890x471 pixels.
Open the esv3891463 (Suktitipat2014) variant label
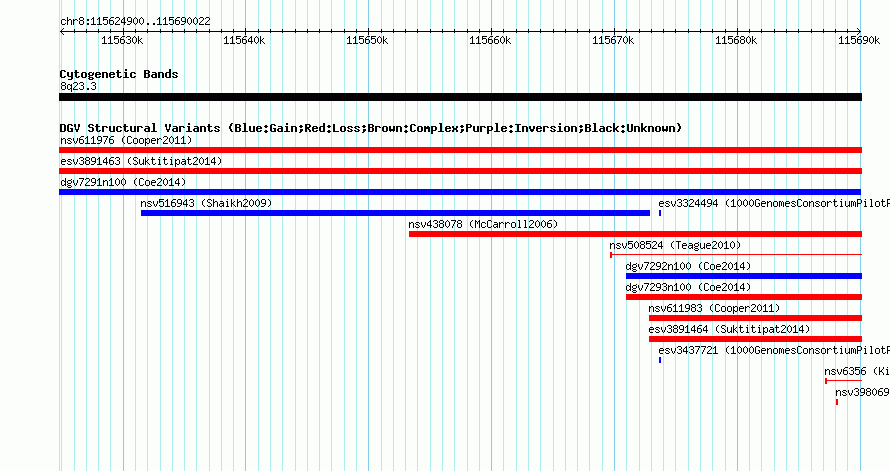141,161
